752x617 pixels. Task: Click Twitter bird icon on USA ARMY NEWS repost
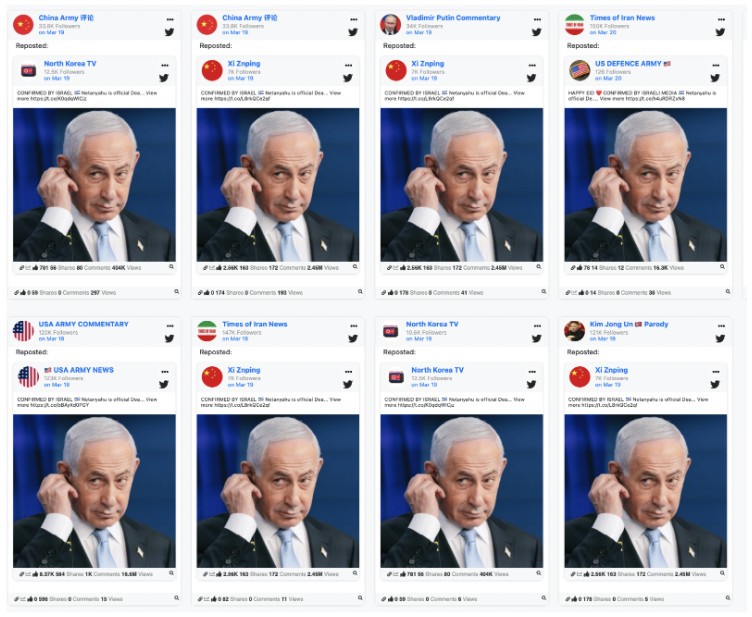click(x=164, y=384)
